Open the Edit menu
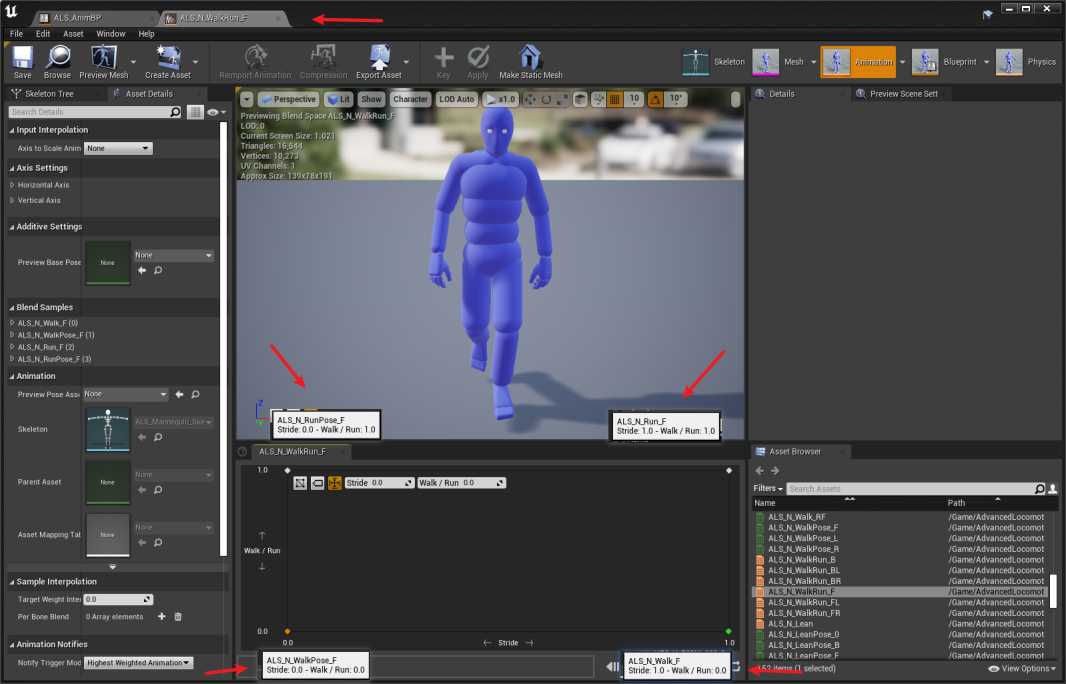The height and width of the screenshot is (684, 1066). 43,33
